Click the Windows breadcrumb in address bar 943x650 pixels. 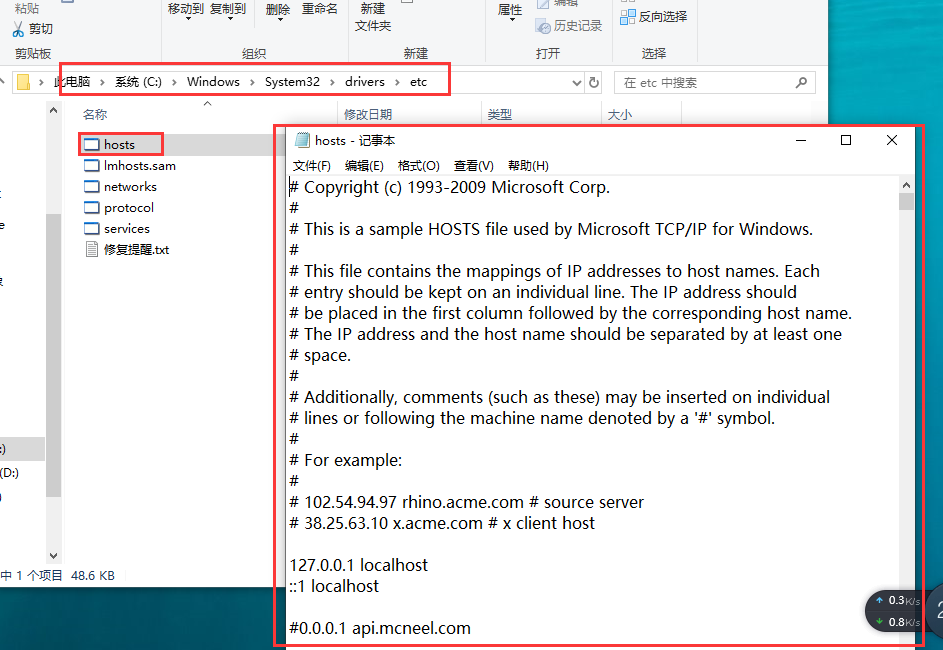coord(213,82)
